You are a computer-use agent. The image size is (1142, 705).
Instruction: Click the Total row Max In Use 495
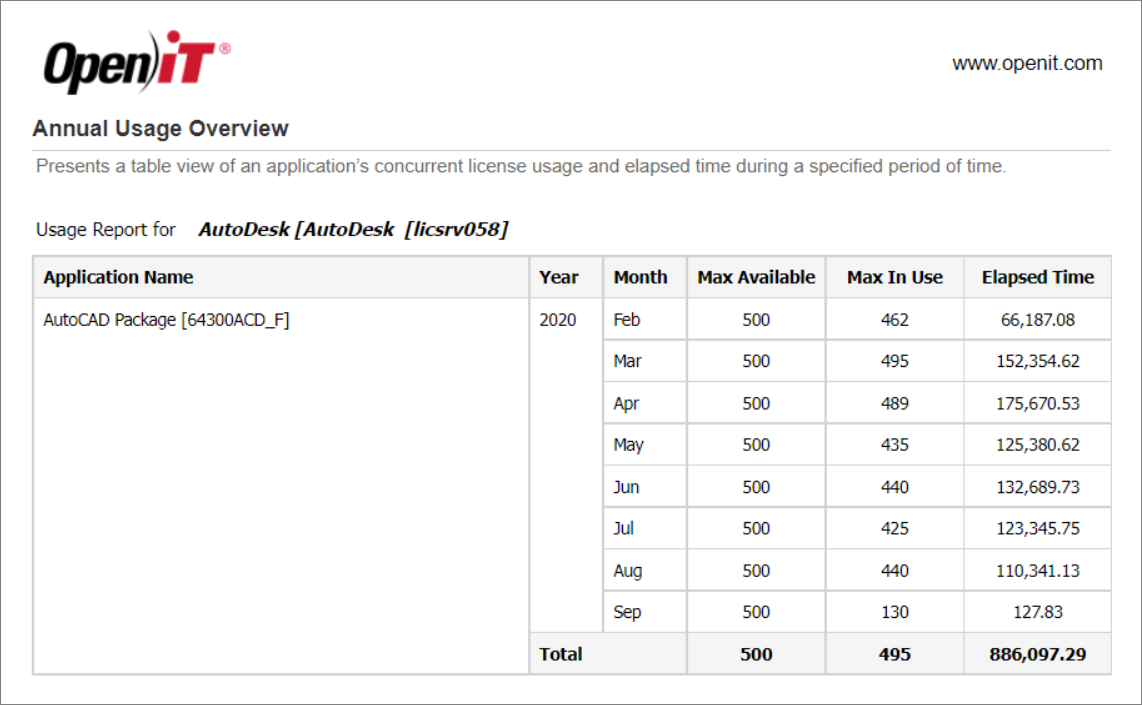[894, 654]
